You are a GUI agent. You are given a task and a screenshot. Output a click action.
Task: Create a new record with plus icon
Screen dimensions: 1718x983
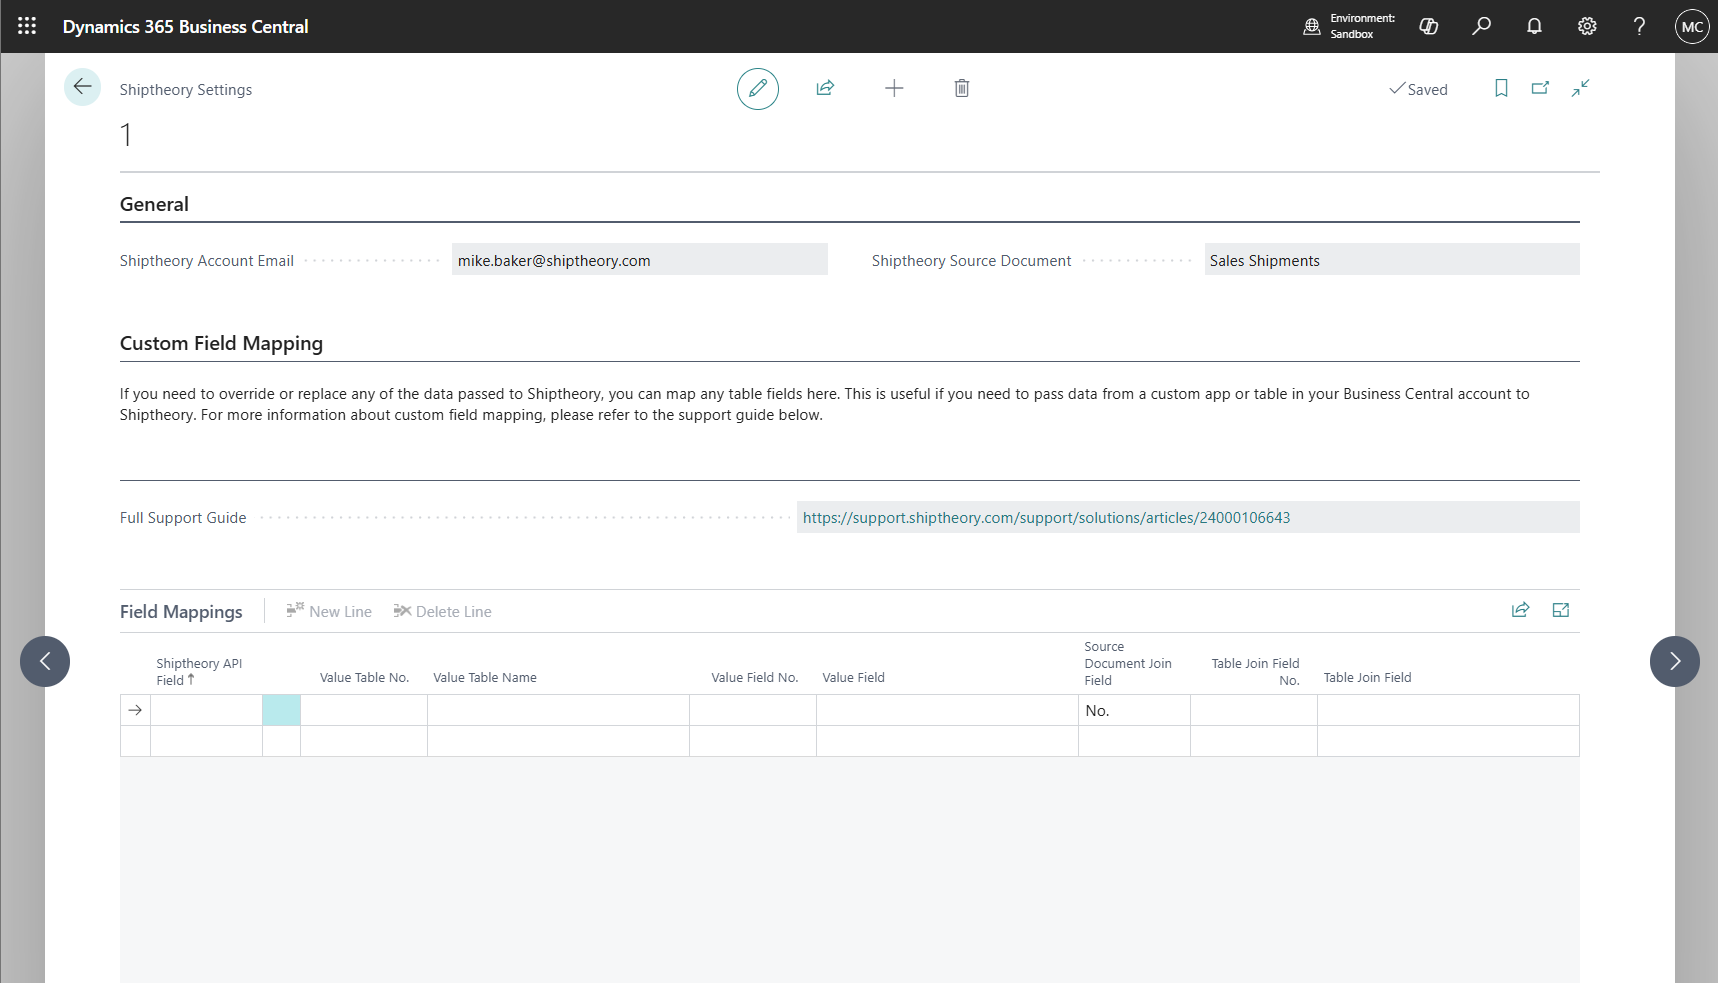(x=894, y=88)
